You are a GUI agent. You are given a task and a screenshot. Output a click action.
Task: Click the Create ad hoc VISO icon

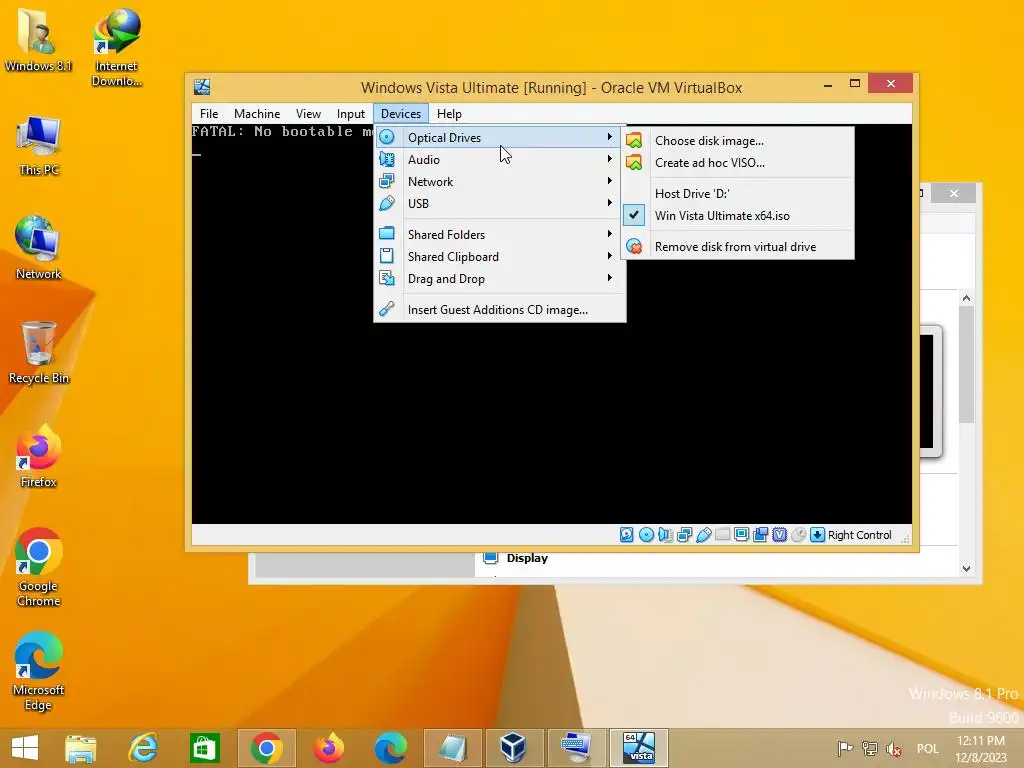(633, 163)
